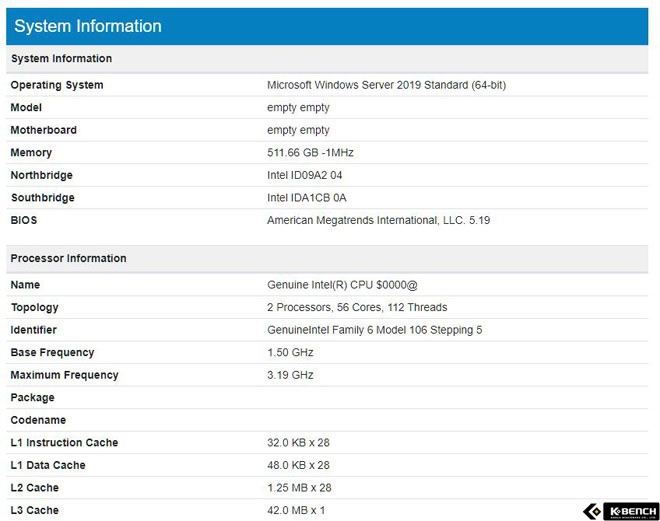Select the '1.50 GHz' base frequency value
The height and width of the screenshot is (521, 660).
coord(290,353)
